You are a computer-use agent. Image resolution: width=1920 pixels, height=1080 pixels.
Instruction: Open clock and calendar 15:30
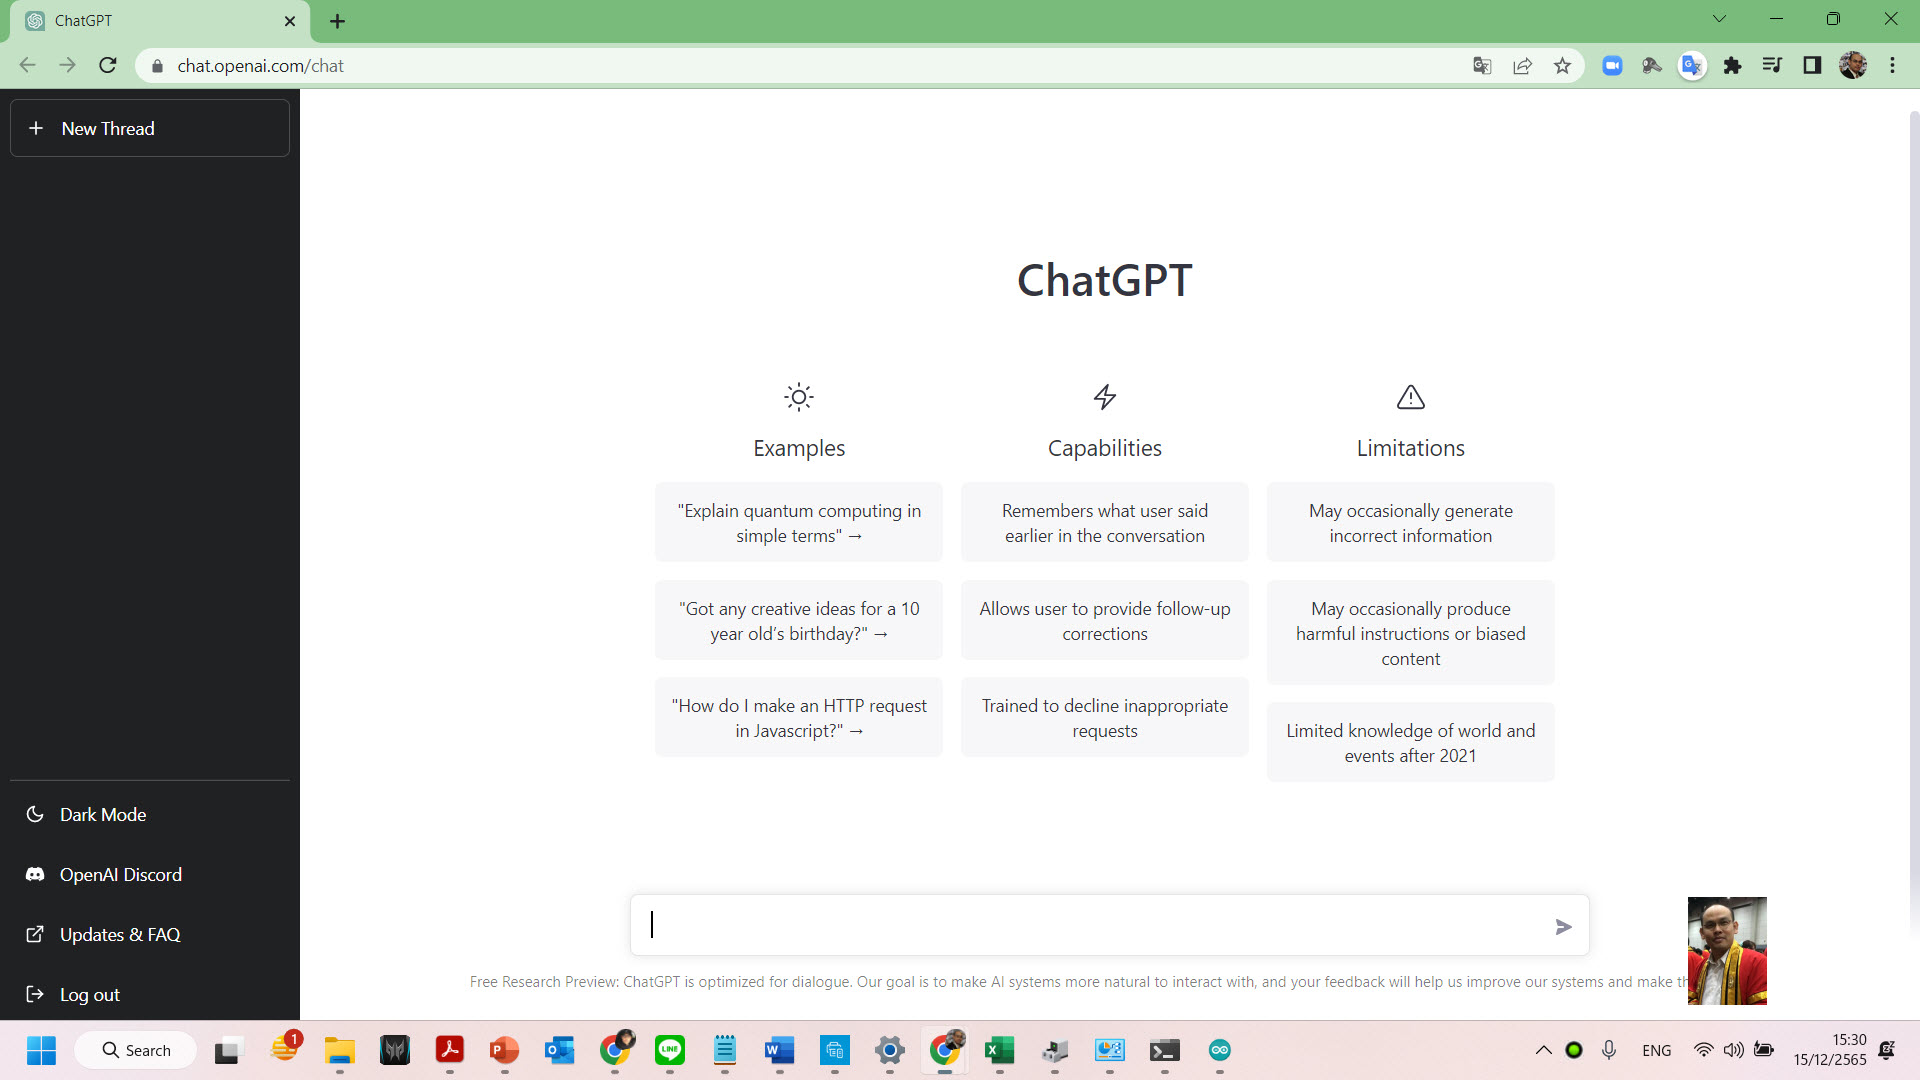tap(1830, 1050)
